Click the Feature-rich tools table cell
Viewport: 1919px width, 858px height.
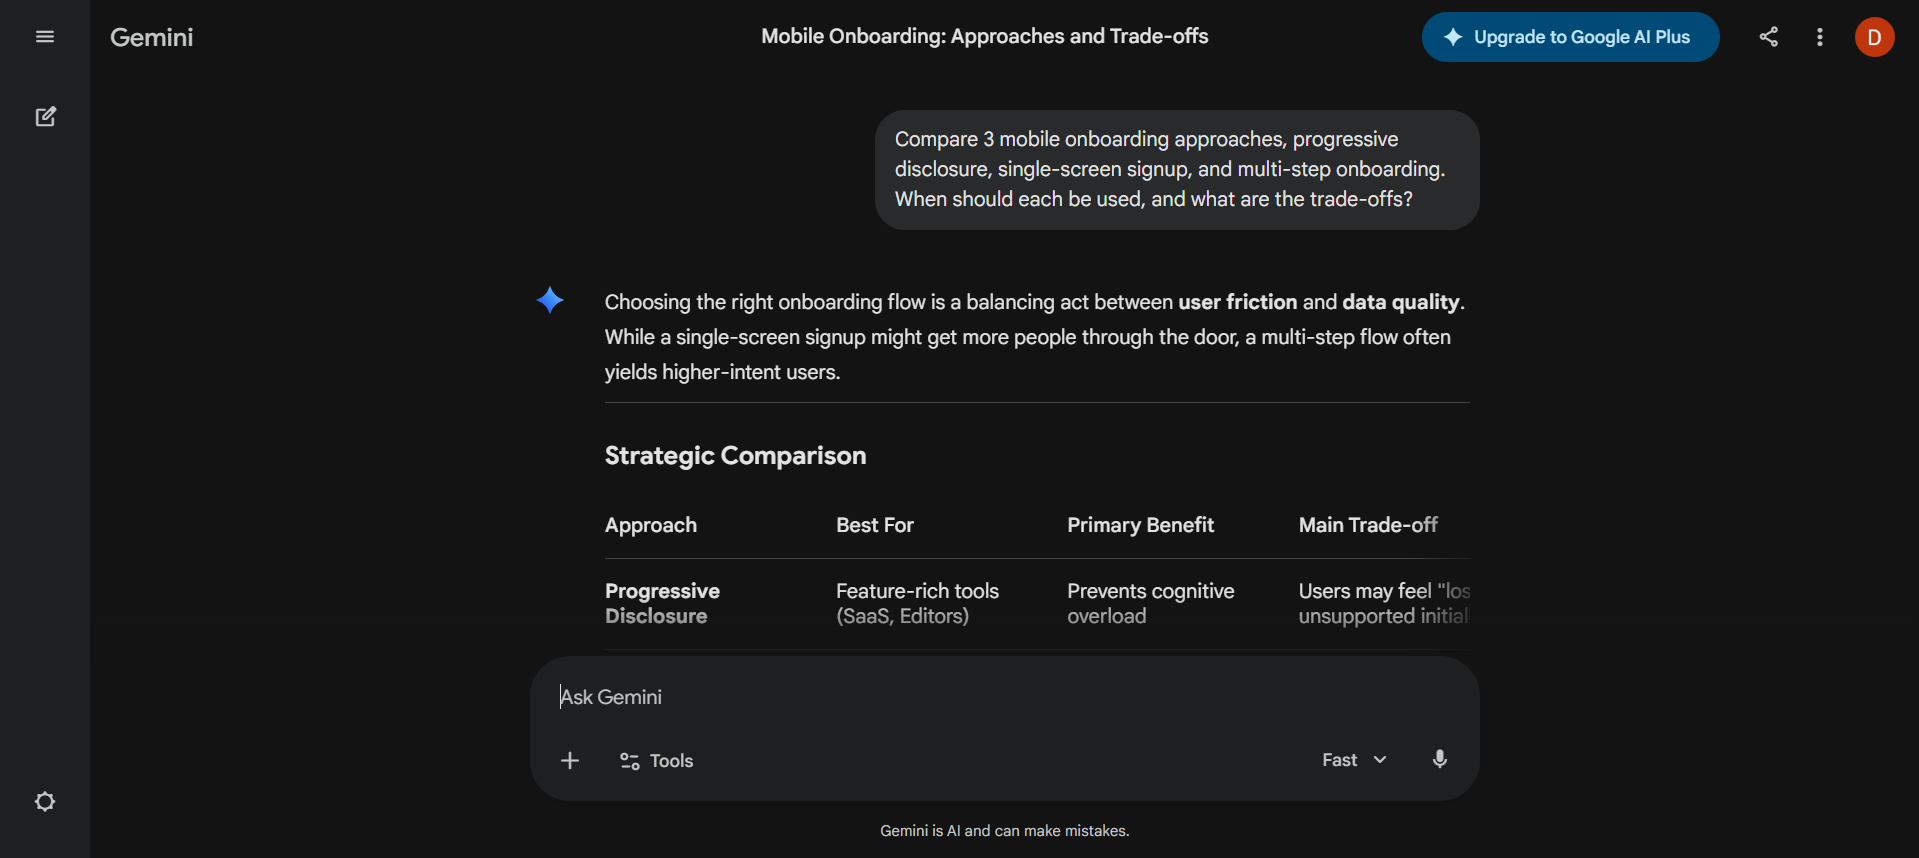(x=917, y=604)
